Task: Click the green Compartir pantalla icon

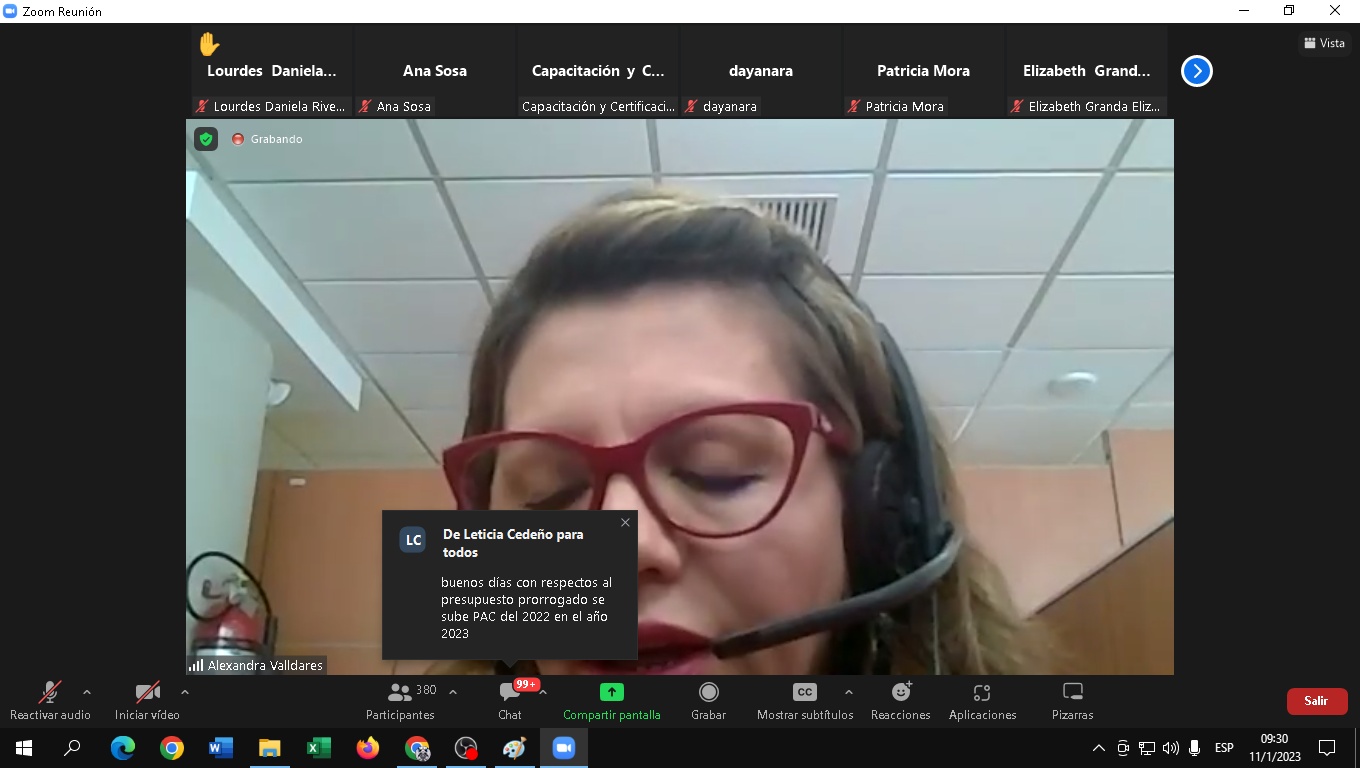Action: (x=611, y=692)
